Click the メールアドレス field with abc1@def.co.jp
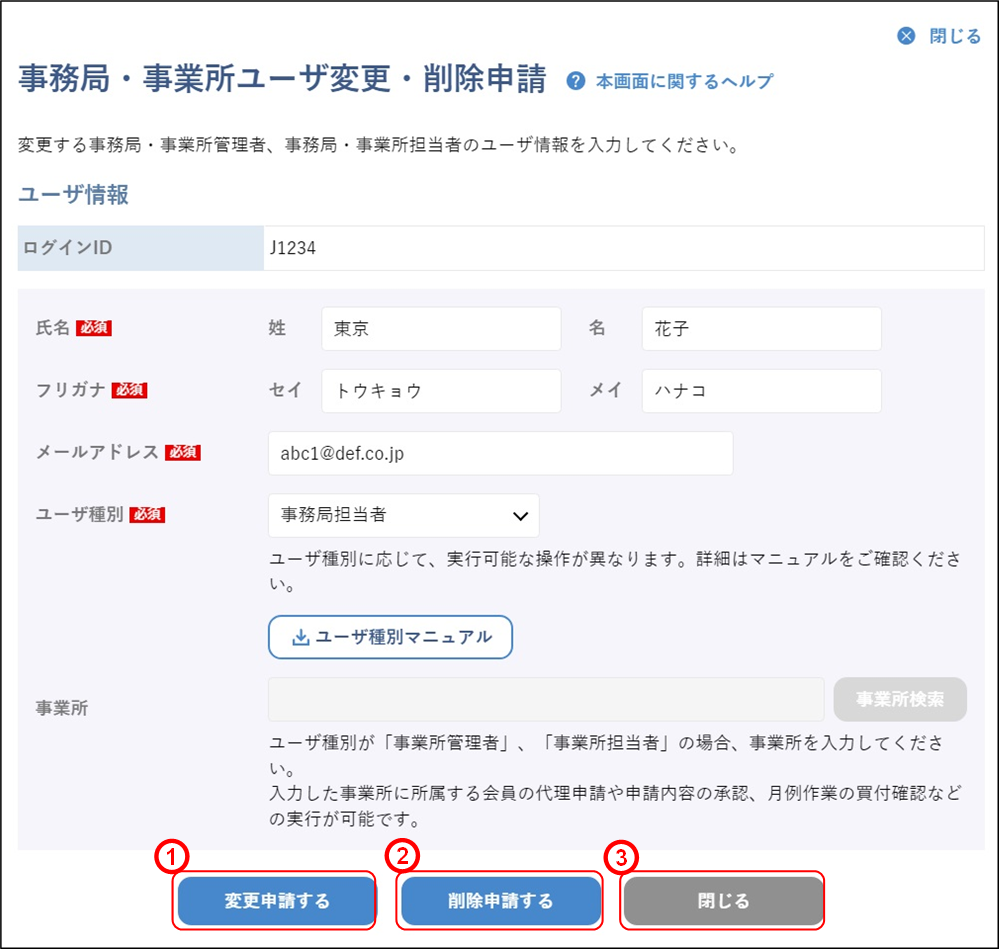This screenshot has height=950, width=1000. (x=500, y=453)
